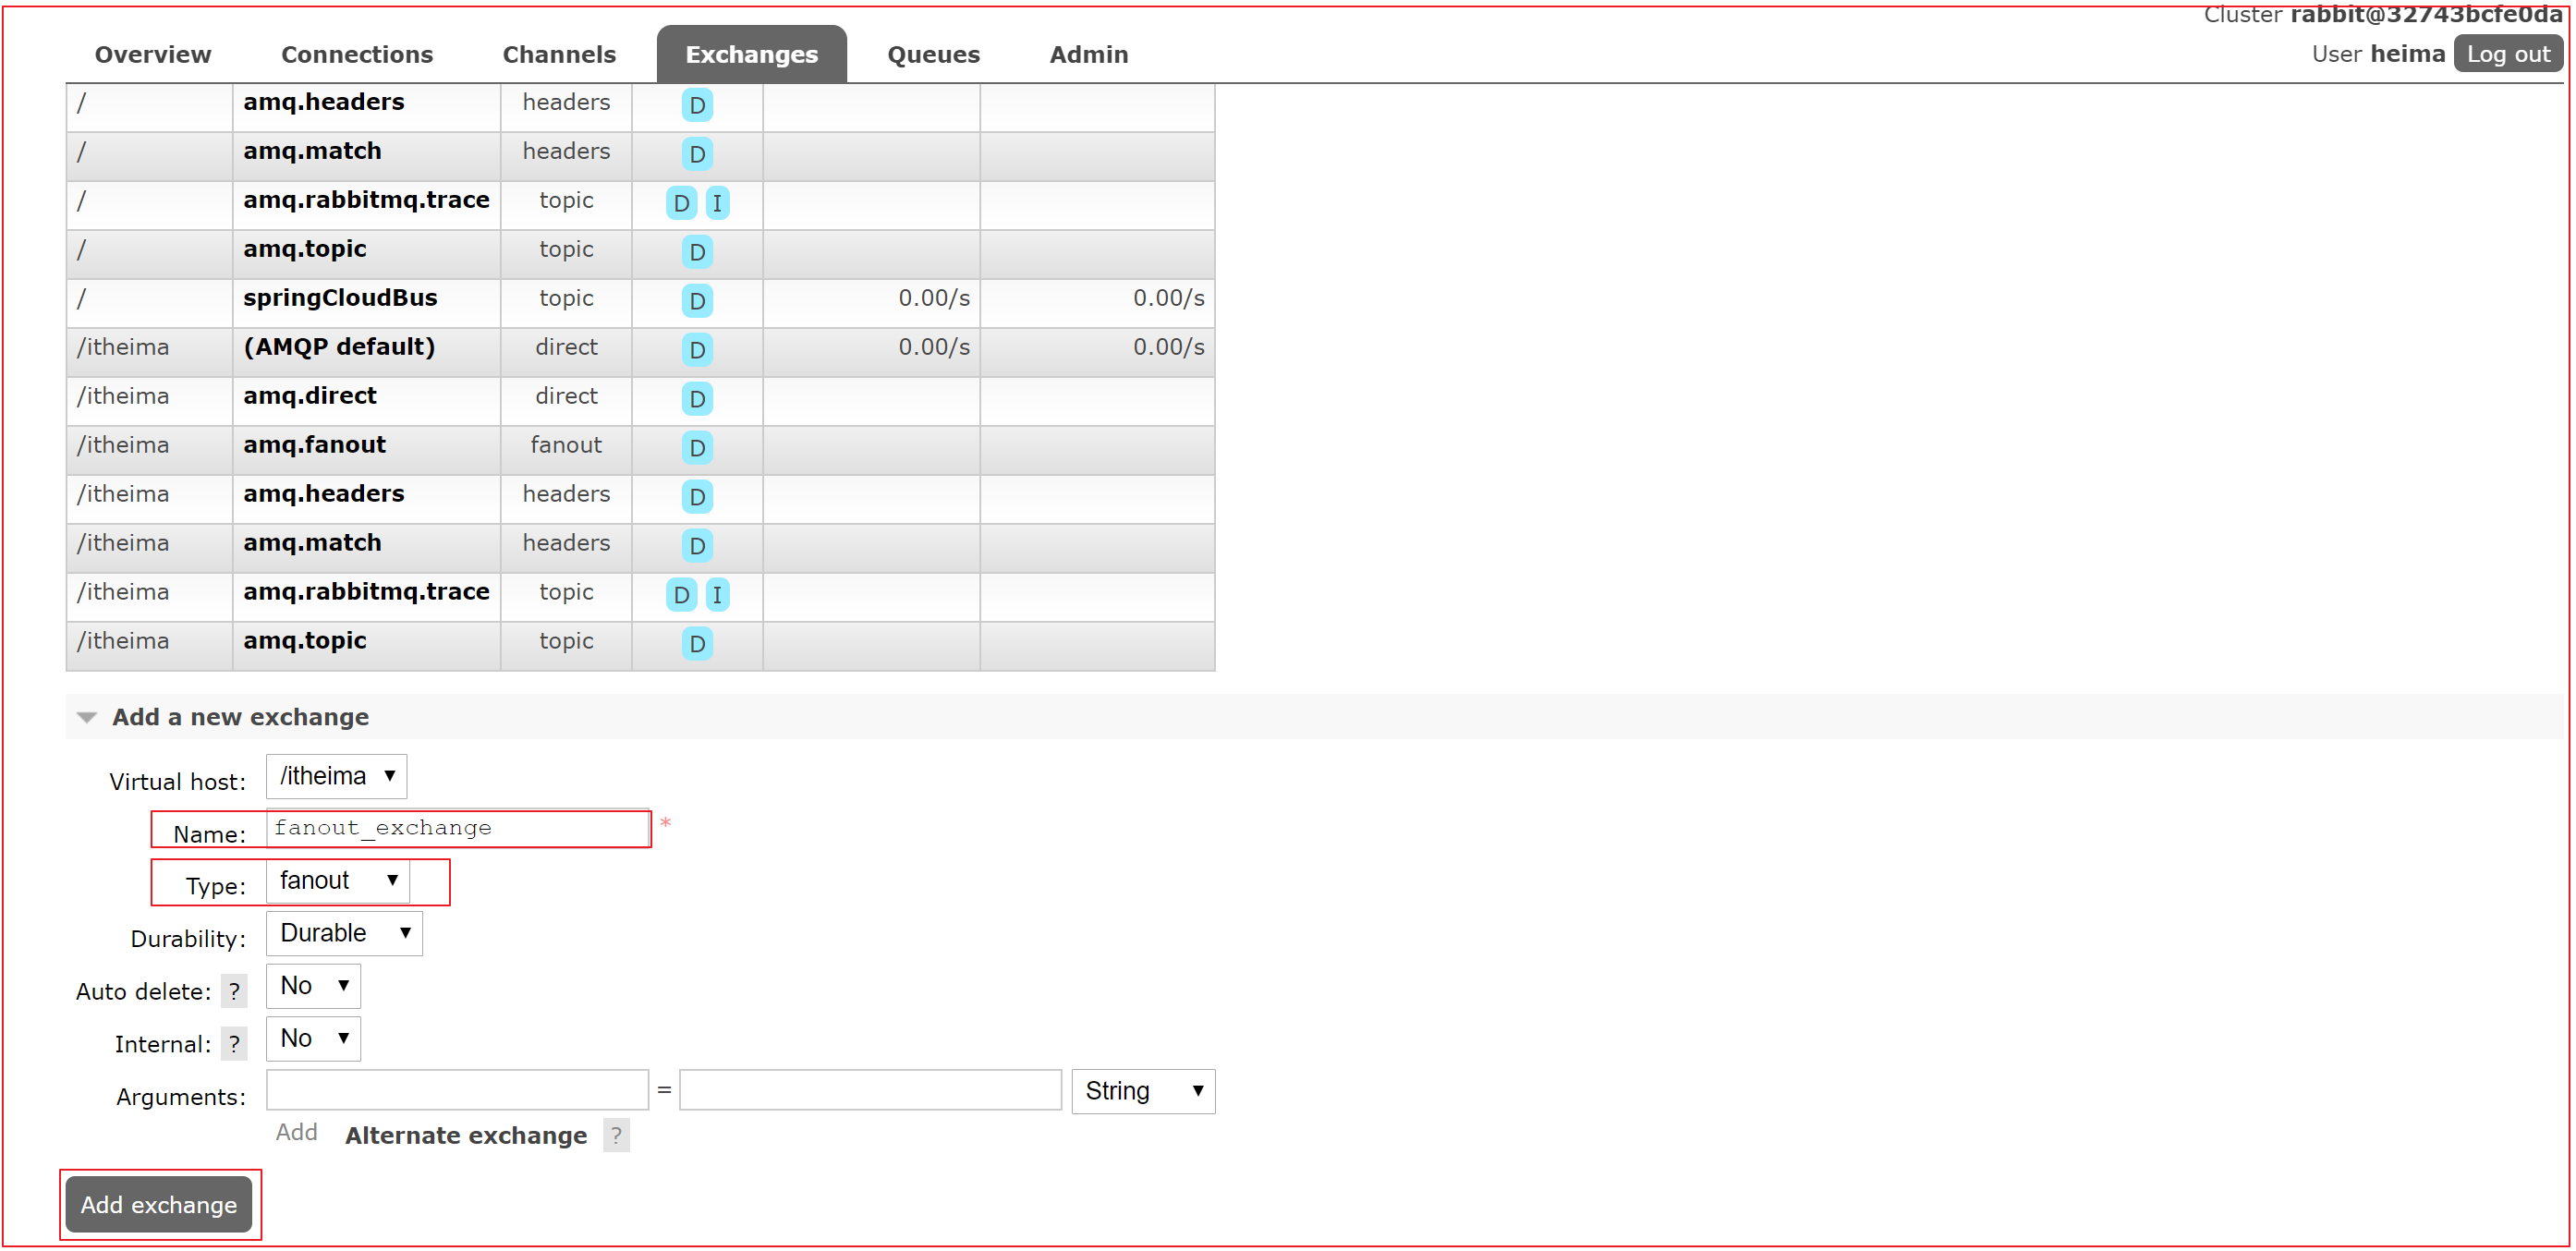
Task: Switch to the Admin tab
Action: click(1088, 55)
